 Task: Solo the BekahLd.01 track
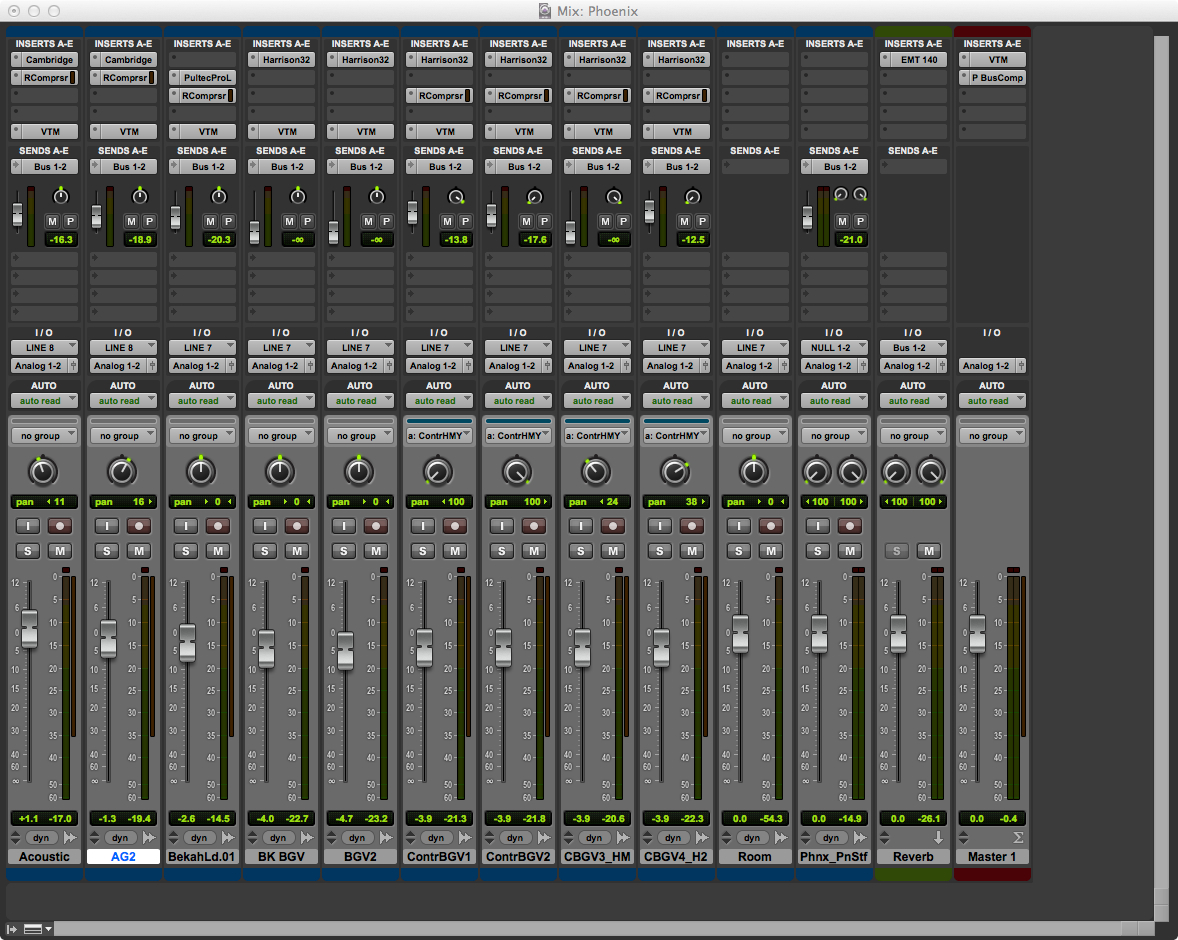[186, 551]
